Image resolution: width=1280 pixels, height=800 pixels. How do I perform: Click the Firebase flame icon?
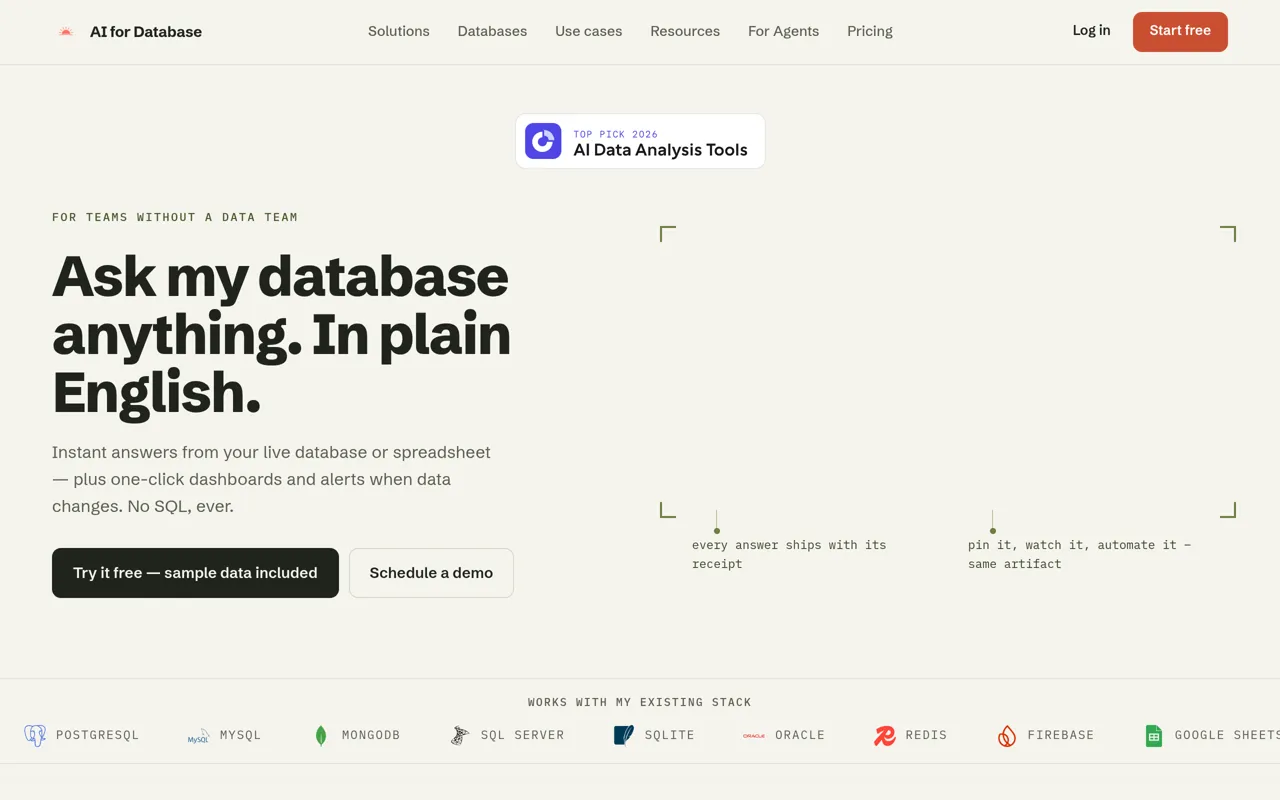(x=1007, y=736)
